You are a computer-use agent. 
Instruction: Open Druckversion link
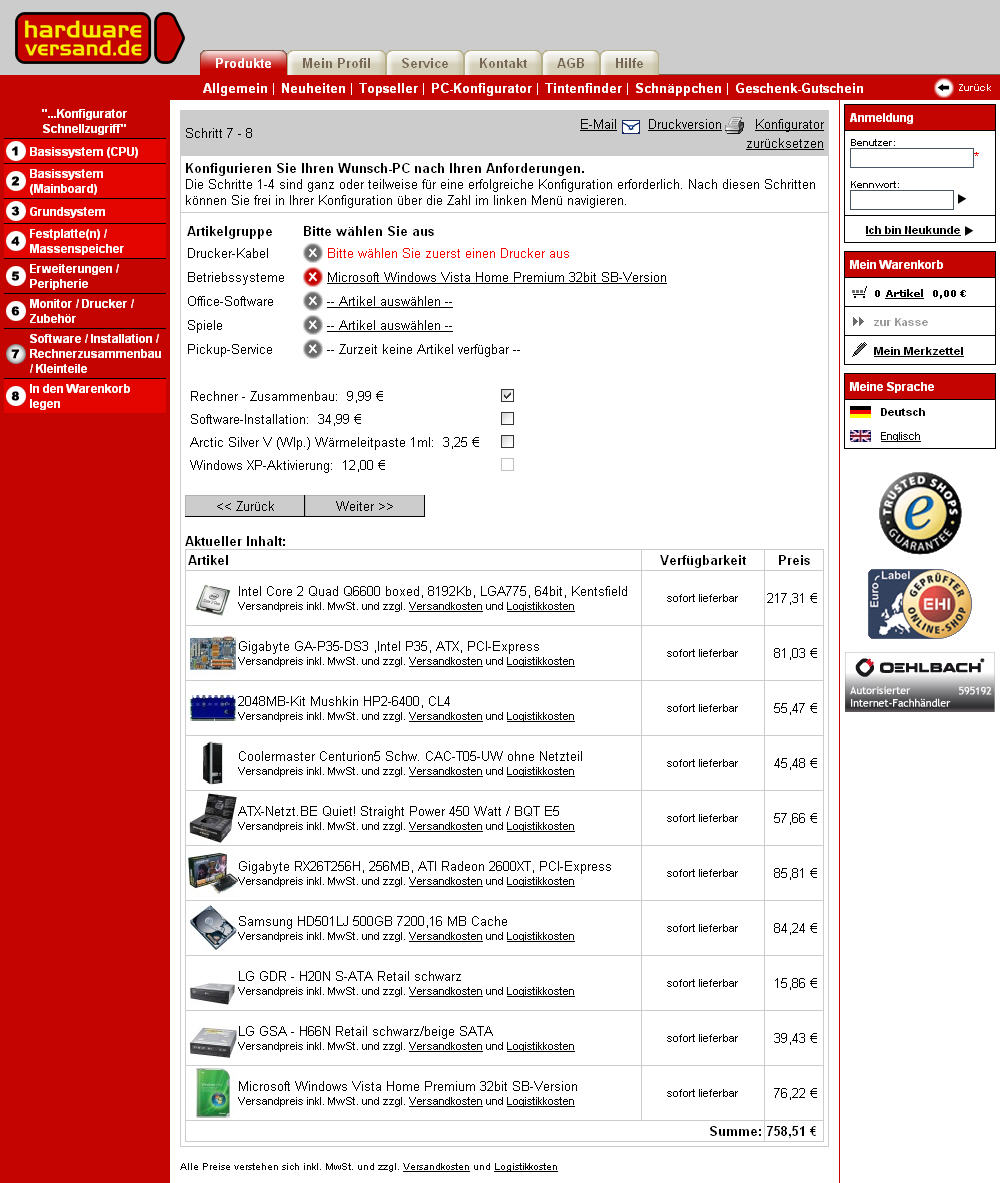(685, 124)
